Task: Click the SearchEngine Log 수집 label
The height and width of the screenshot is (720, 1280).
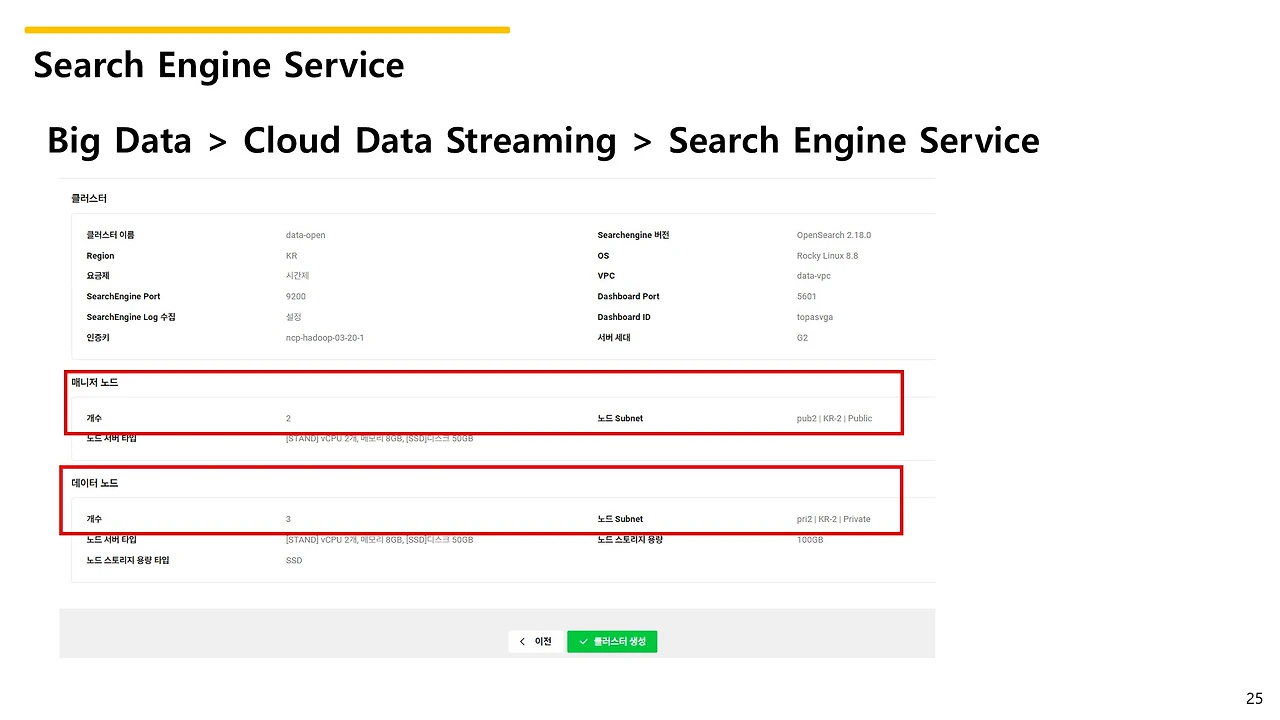Action: click(x=131, y=317)
